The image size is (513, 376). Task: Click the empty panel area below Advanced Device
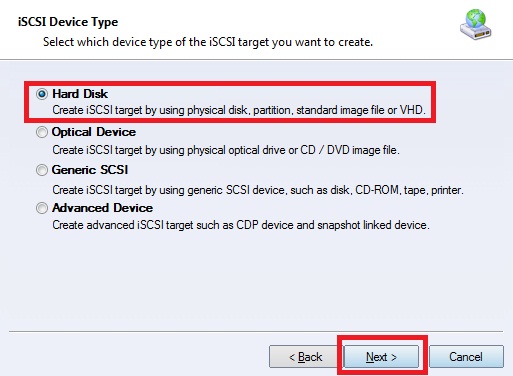pyautogui.click(x=256, y=280)
